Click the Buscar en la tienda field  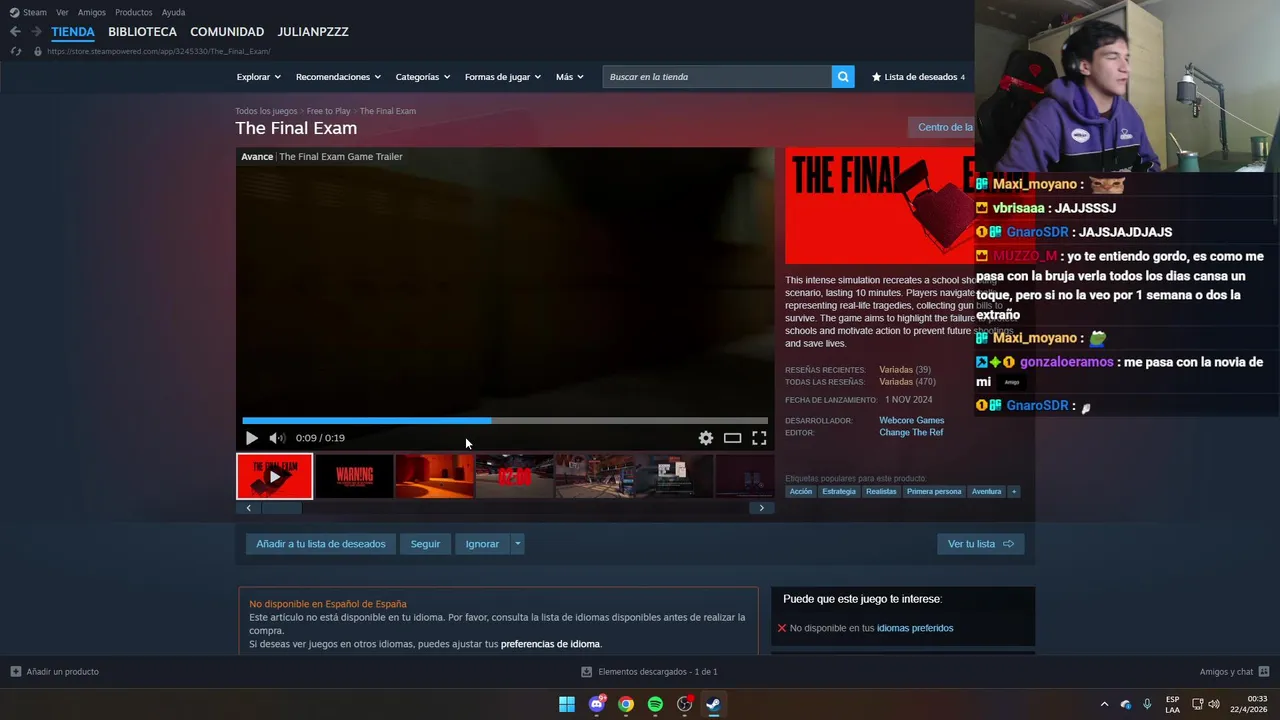tap(717, 77)
